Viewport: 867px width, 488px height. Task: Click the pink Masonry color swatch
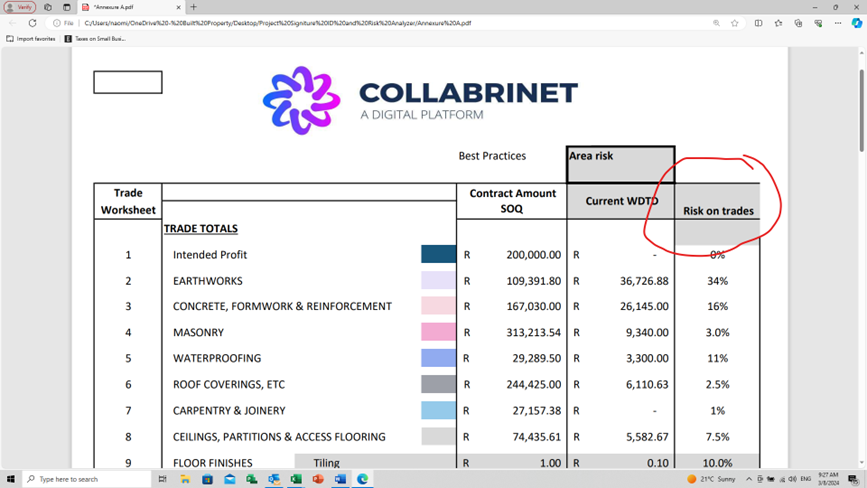438,332
